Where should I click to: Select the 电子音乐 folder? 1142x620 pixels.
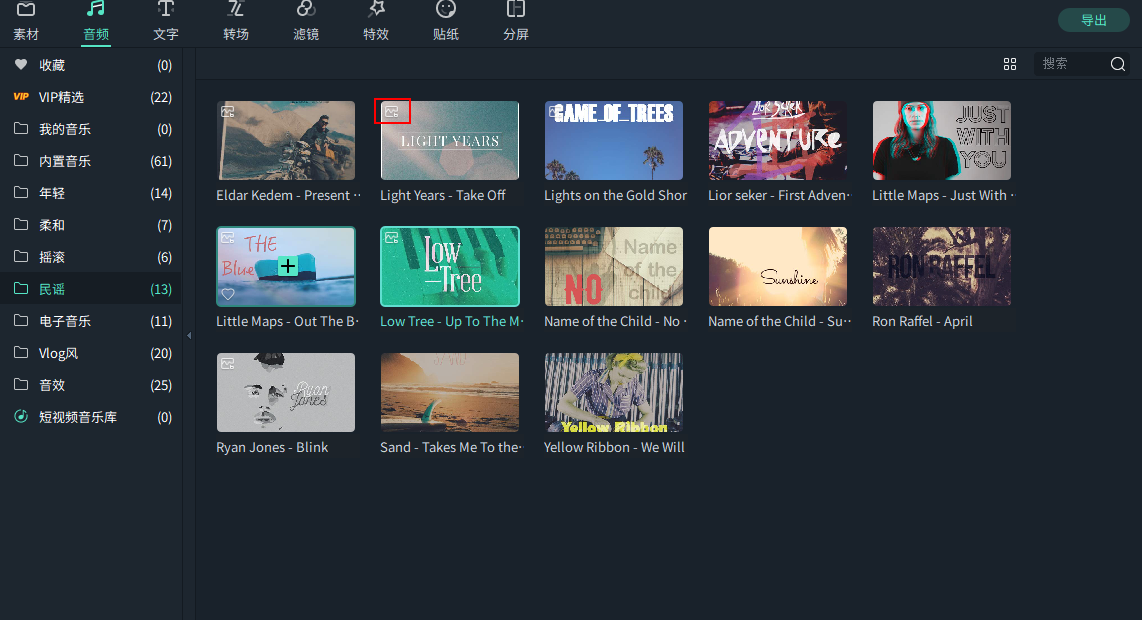click(x=91, y=321)
